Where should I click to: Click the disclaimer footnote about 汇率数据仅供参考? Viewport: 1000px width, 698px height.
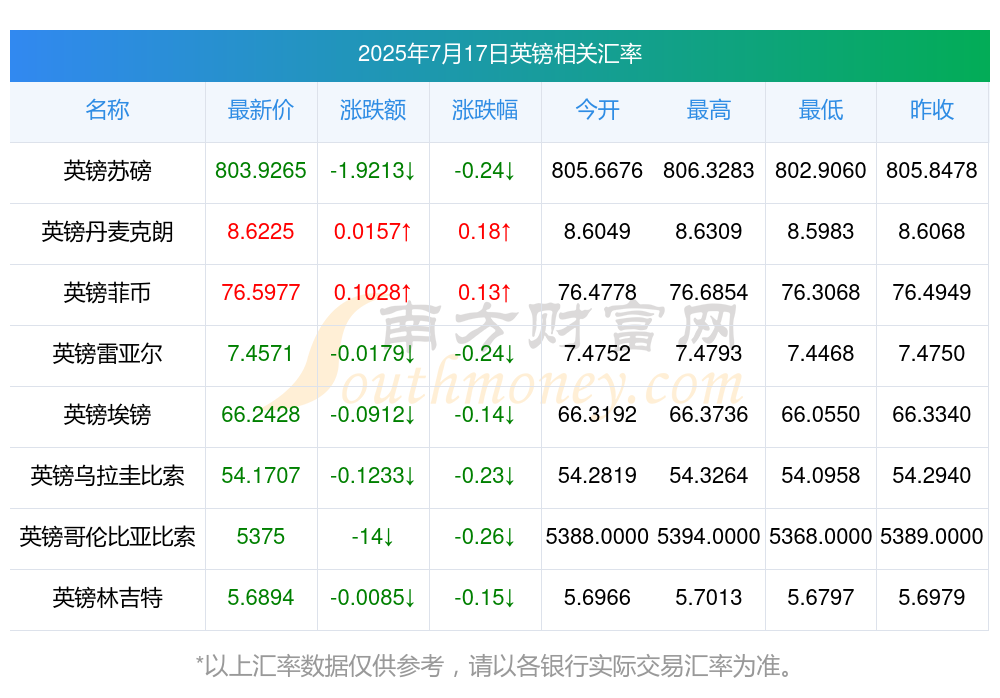coord(495,666)
